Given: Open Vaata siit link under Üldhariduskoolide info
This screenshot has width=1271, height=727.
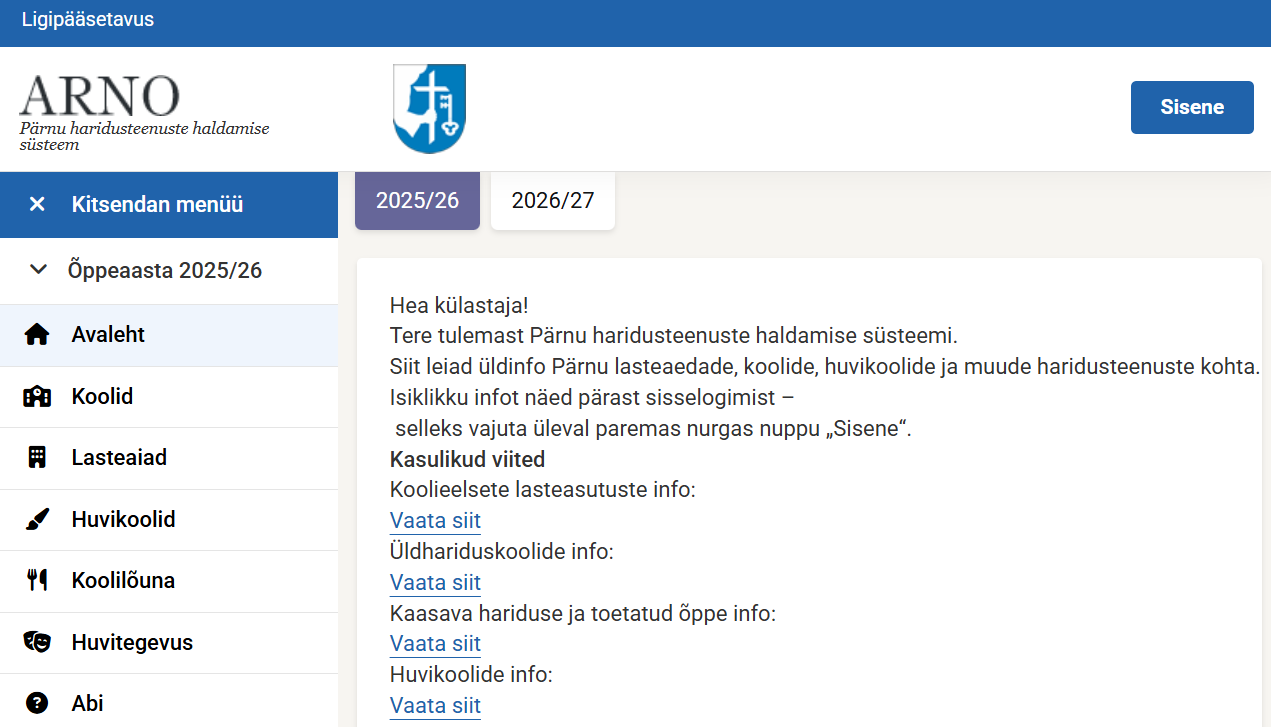Looking at the screenshot, I should 435,583.
